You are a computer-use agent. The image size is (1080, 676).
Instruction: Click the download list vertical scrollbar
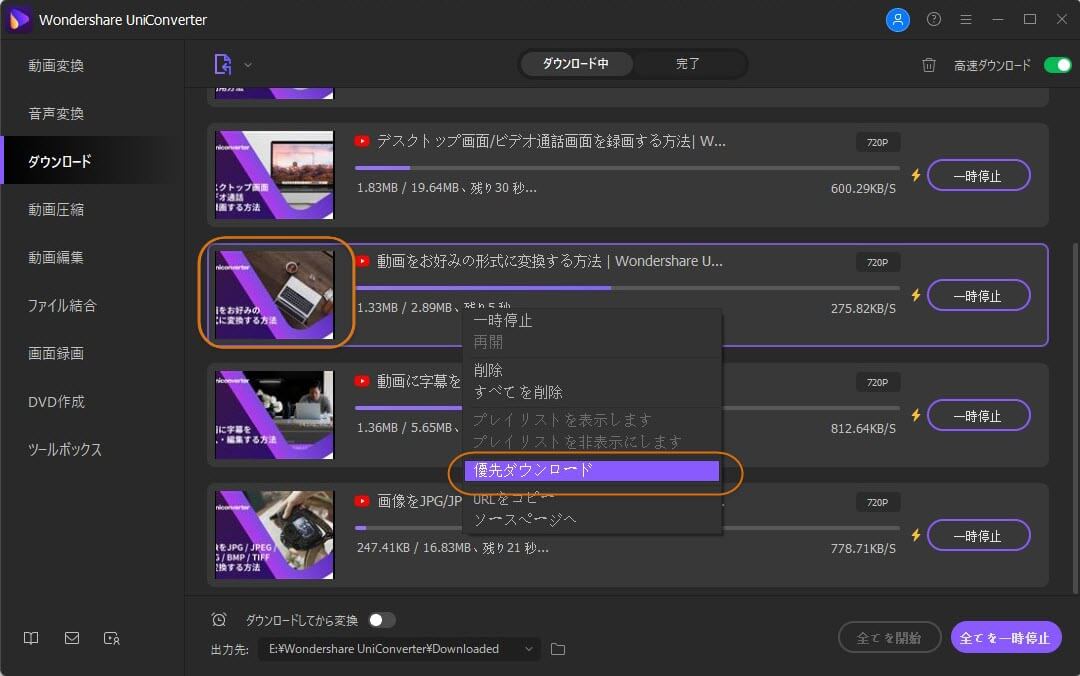click(1074, 417)
